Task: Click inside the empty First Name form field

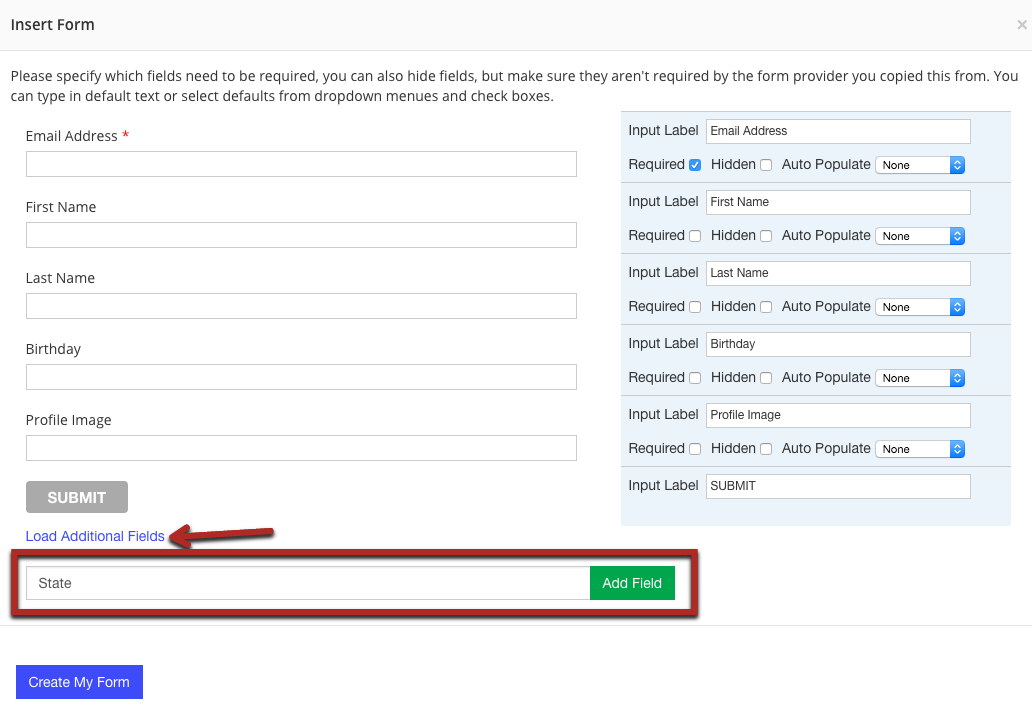Action: 300,235
